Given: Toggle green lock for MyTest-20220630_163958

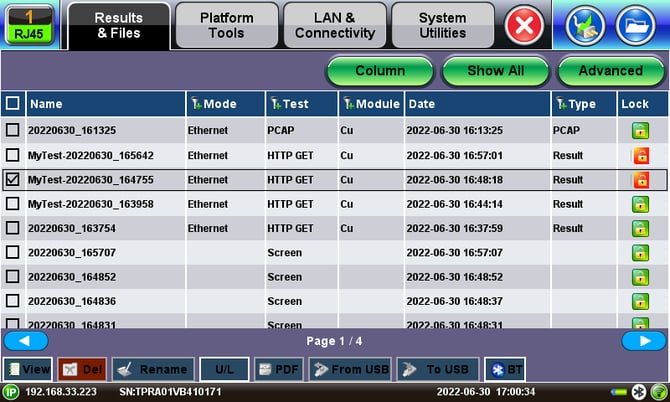Looking at the screenshot, I should pos(640,204).
